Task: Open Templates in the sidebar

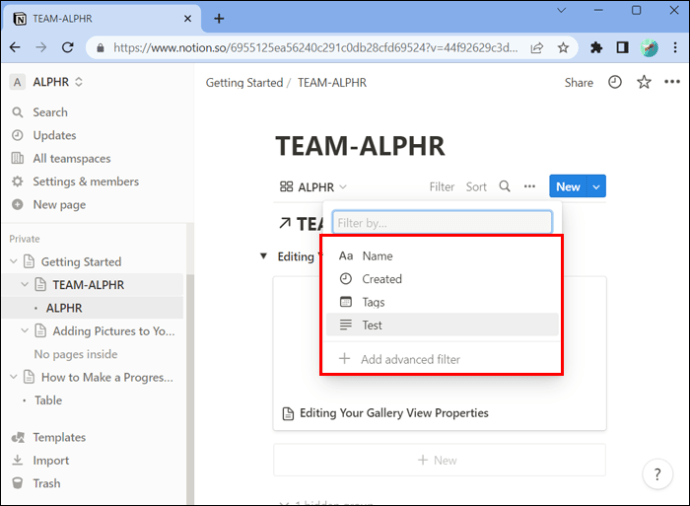Action: coord(59,437)
